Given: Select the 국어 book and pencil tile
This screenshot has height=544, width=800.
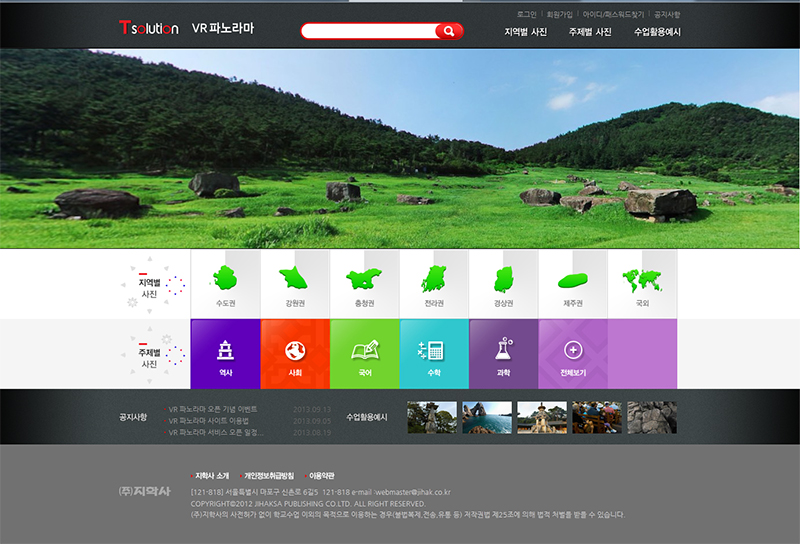Looking at the screenshot, I should point(364,354).
